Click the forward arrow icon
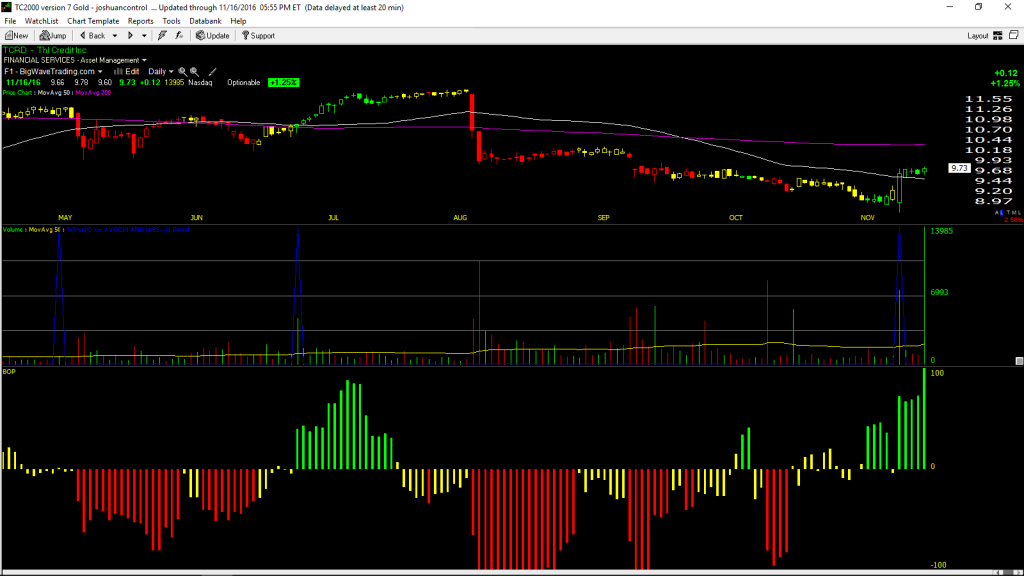 (131, 36)
